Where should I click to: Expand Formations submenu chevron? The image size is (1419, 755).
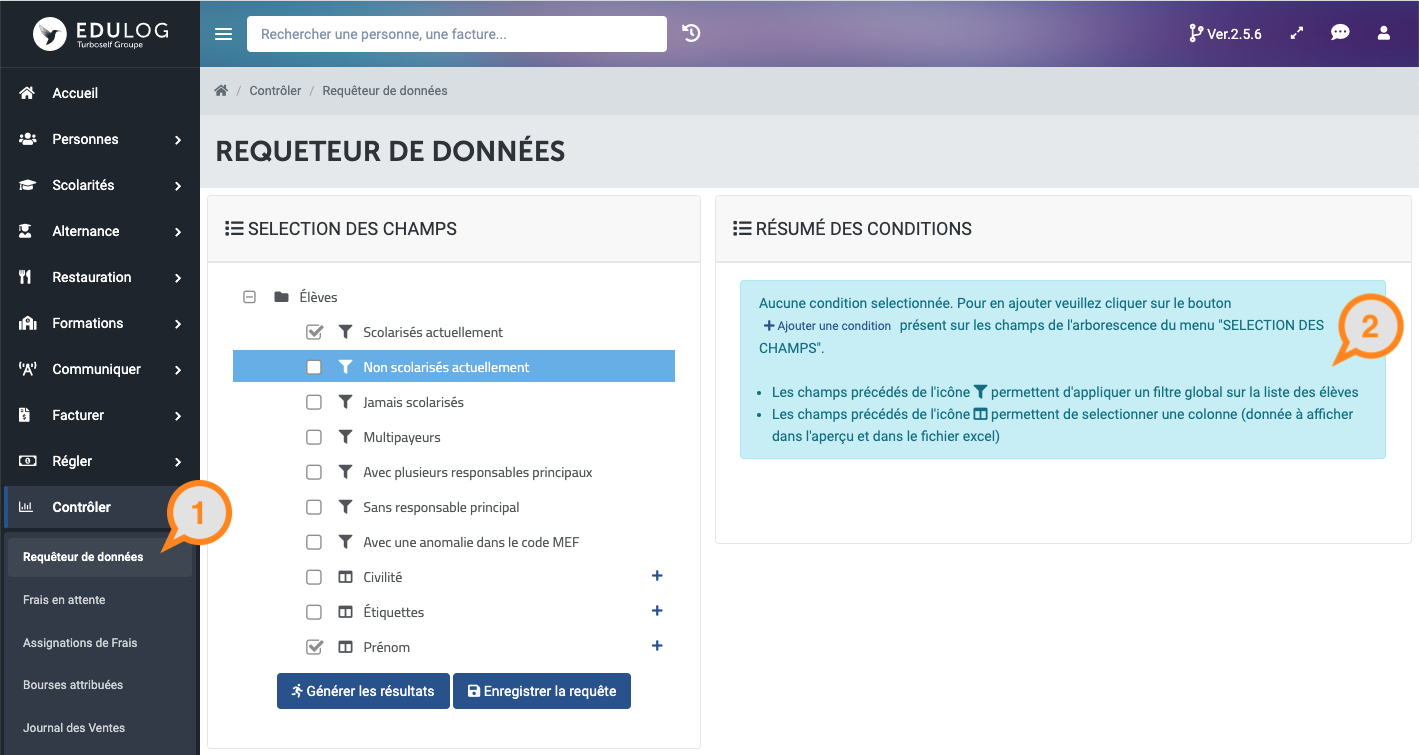[178, 324]
